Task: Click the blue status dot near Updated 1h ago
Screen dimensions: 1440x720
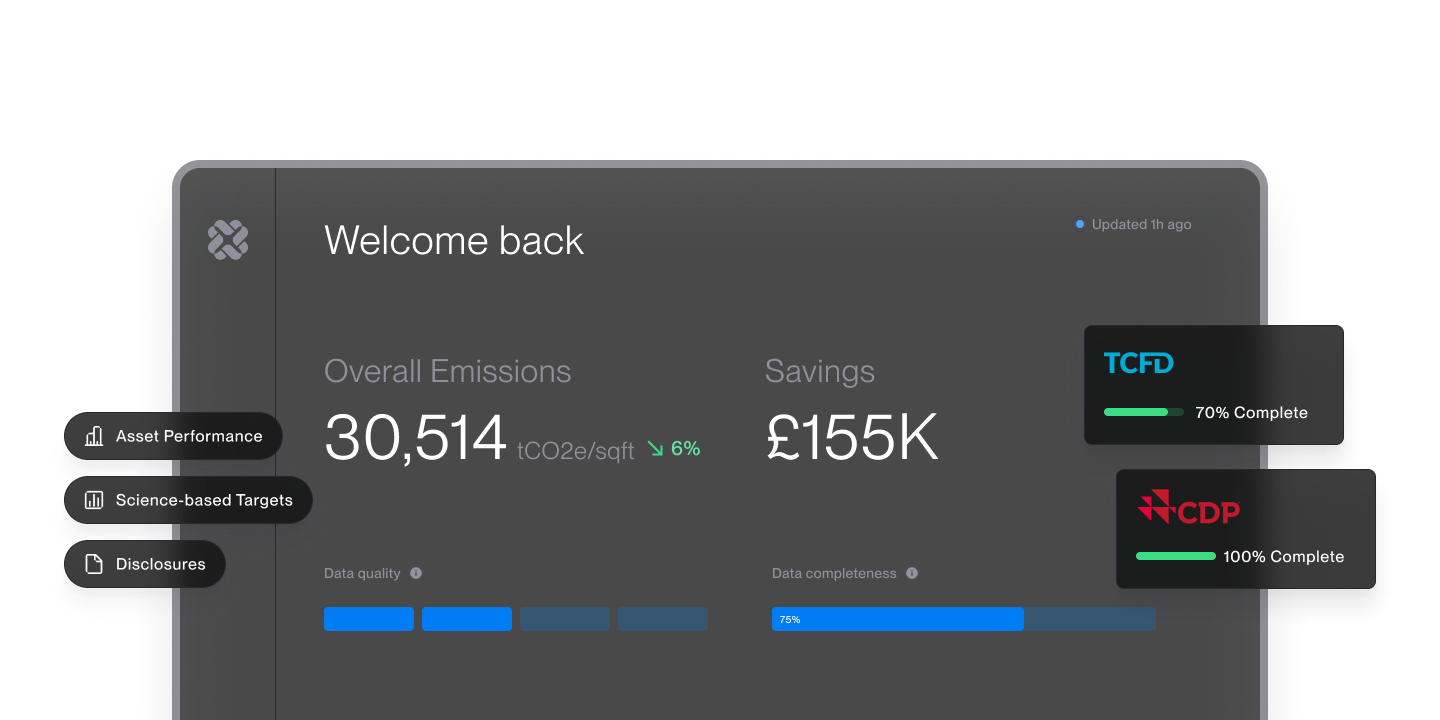Action: pyautogui.click(x=1078, y=224)
